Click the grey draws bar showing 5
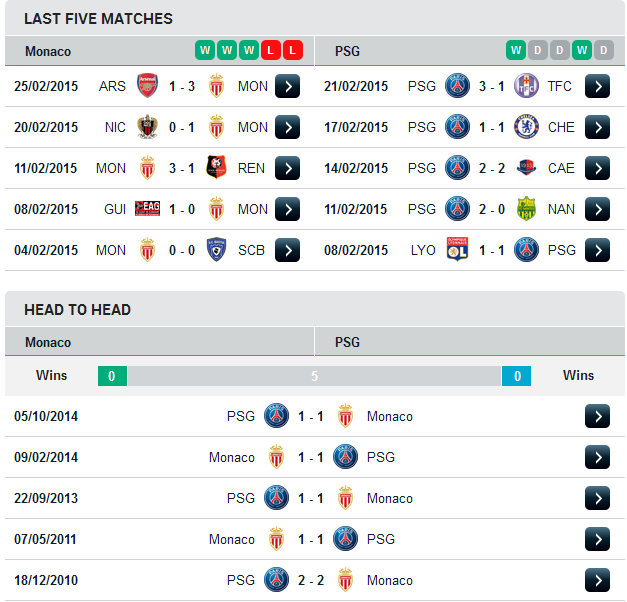Image resolution: width=627 pixels, height=602 pixels. tap(314, 376)
